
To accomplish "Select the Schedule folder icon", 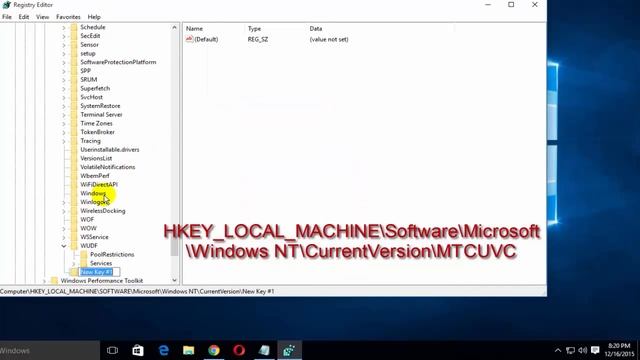I will (x=74, y=27).
